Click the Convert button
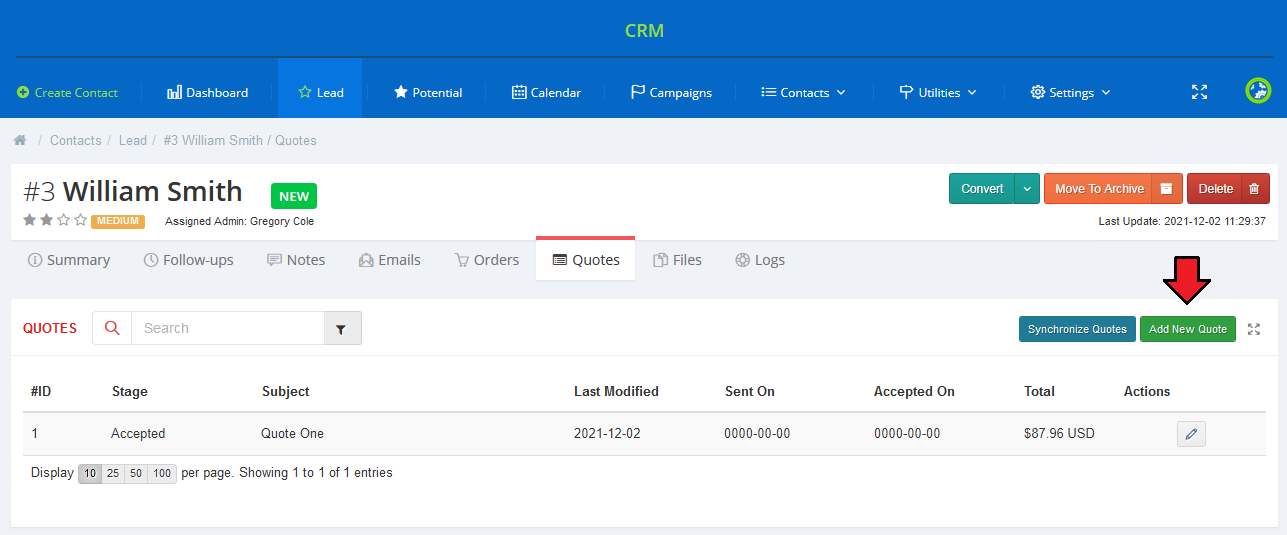Screen dimensions: 1287x535 [x=982, y=189]
